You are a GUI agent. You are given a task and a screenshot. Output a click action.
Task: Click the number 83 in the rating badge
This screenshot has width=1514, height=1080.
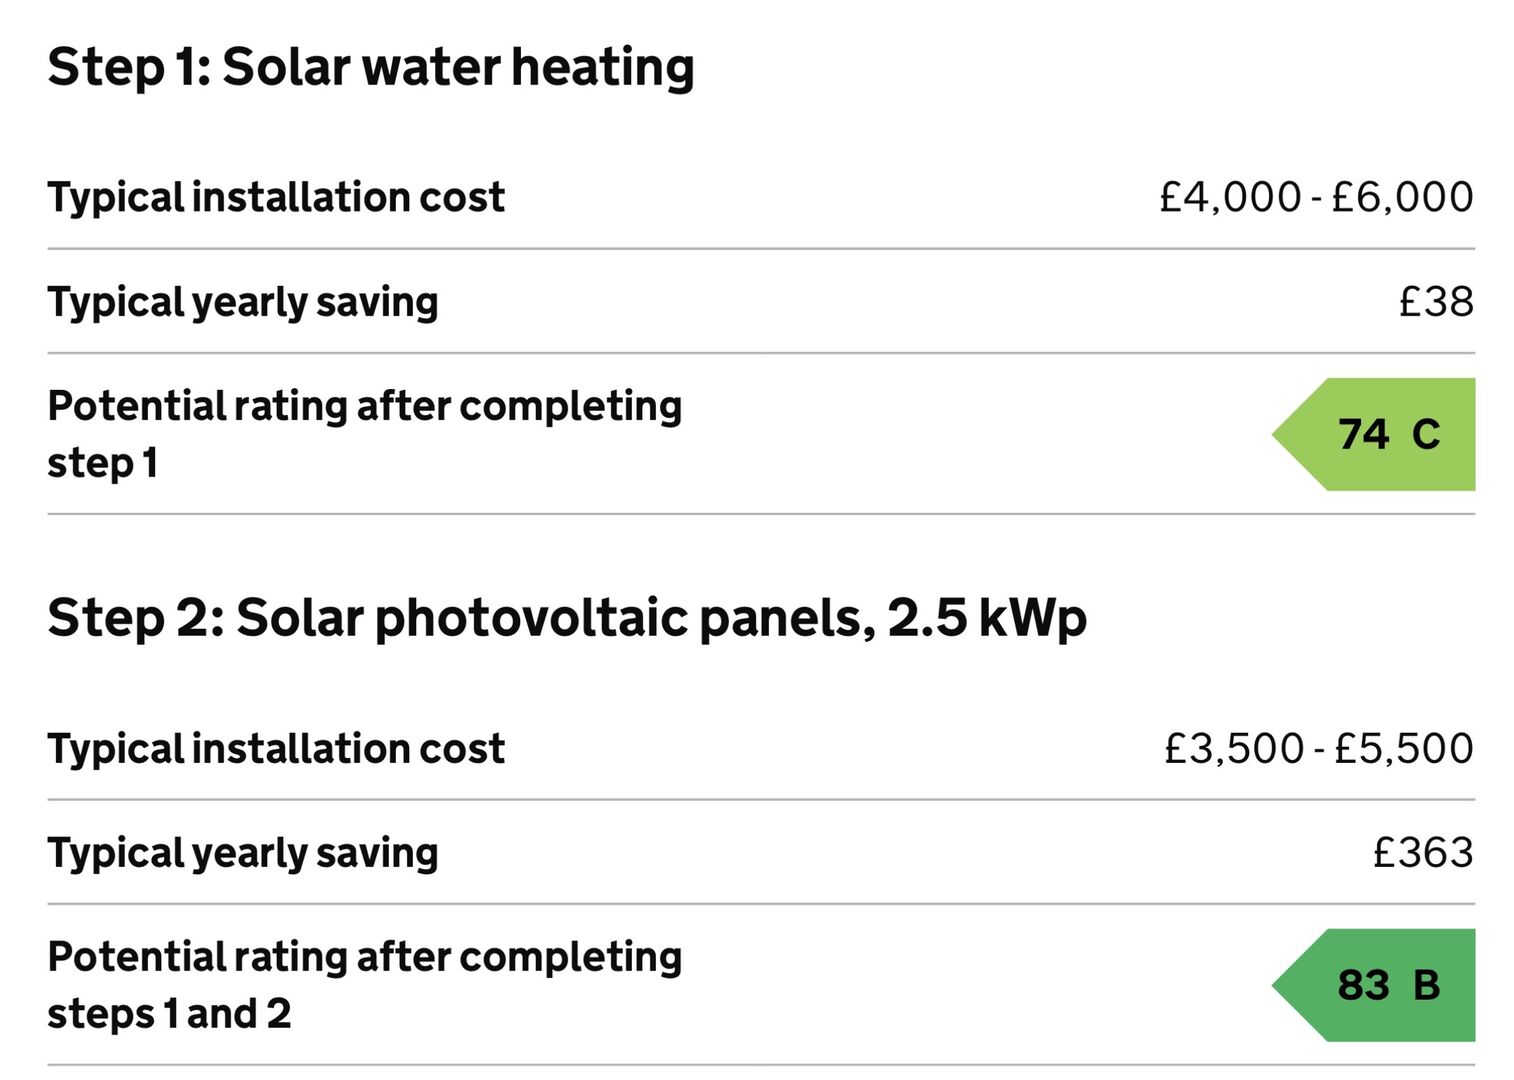[1363, 986]
